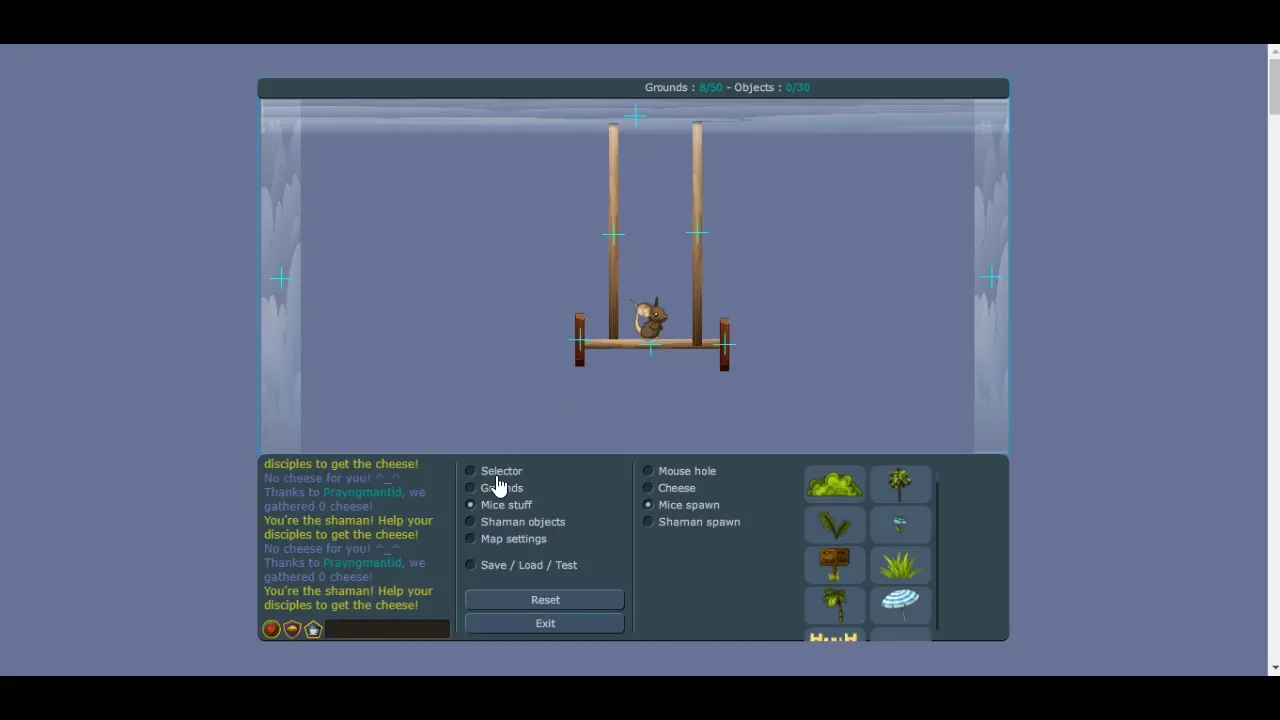Click the teacup pentagon icon by chat
This screenshot has width=1280, height=720.
(x=313, y=629)
